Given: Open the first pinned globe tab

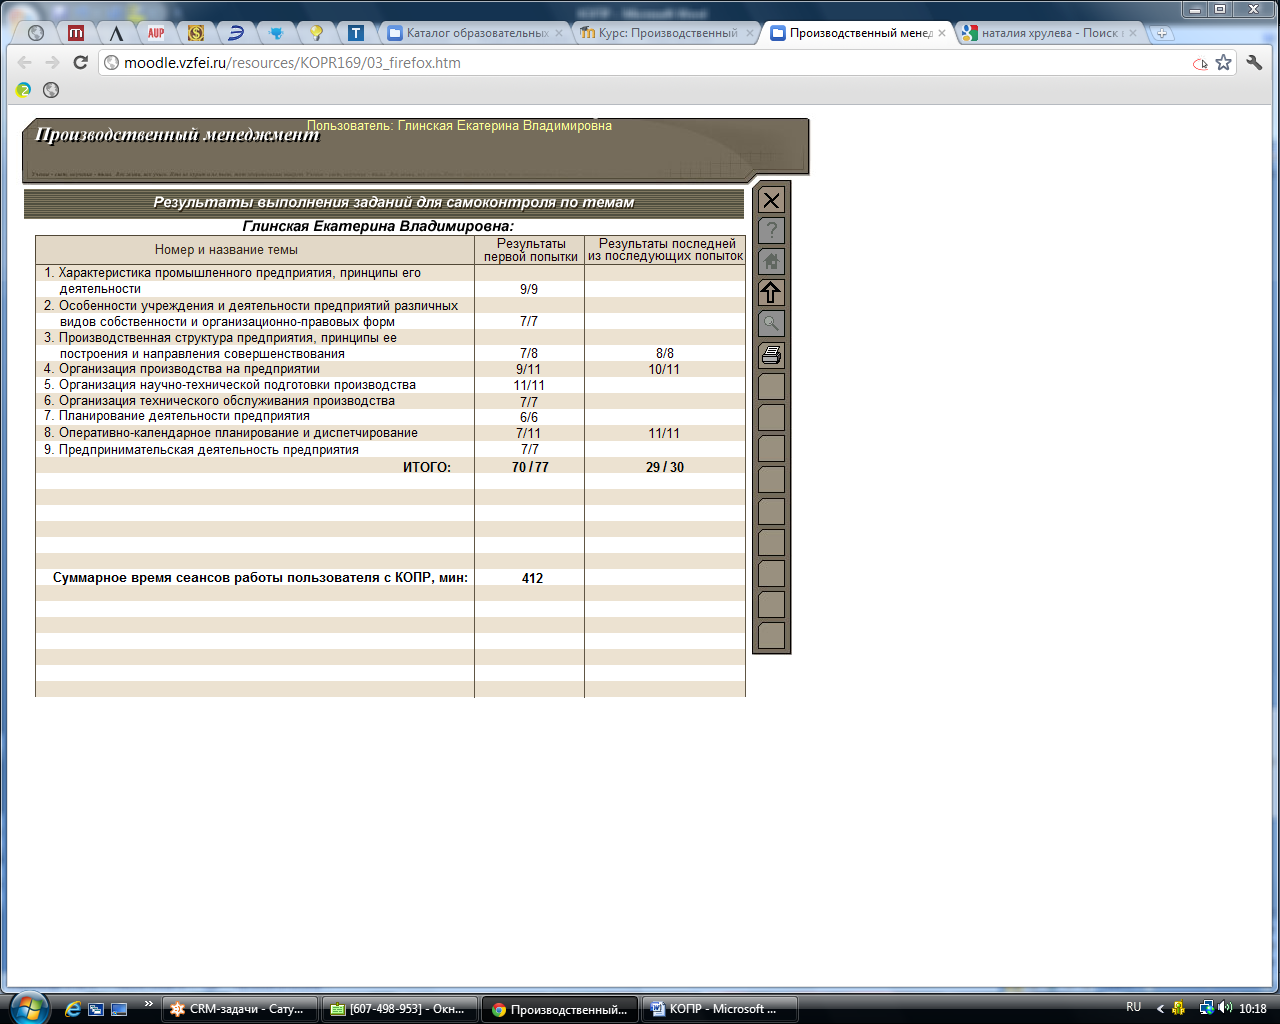Looking at the screenshot, I should coord(36,33).
